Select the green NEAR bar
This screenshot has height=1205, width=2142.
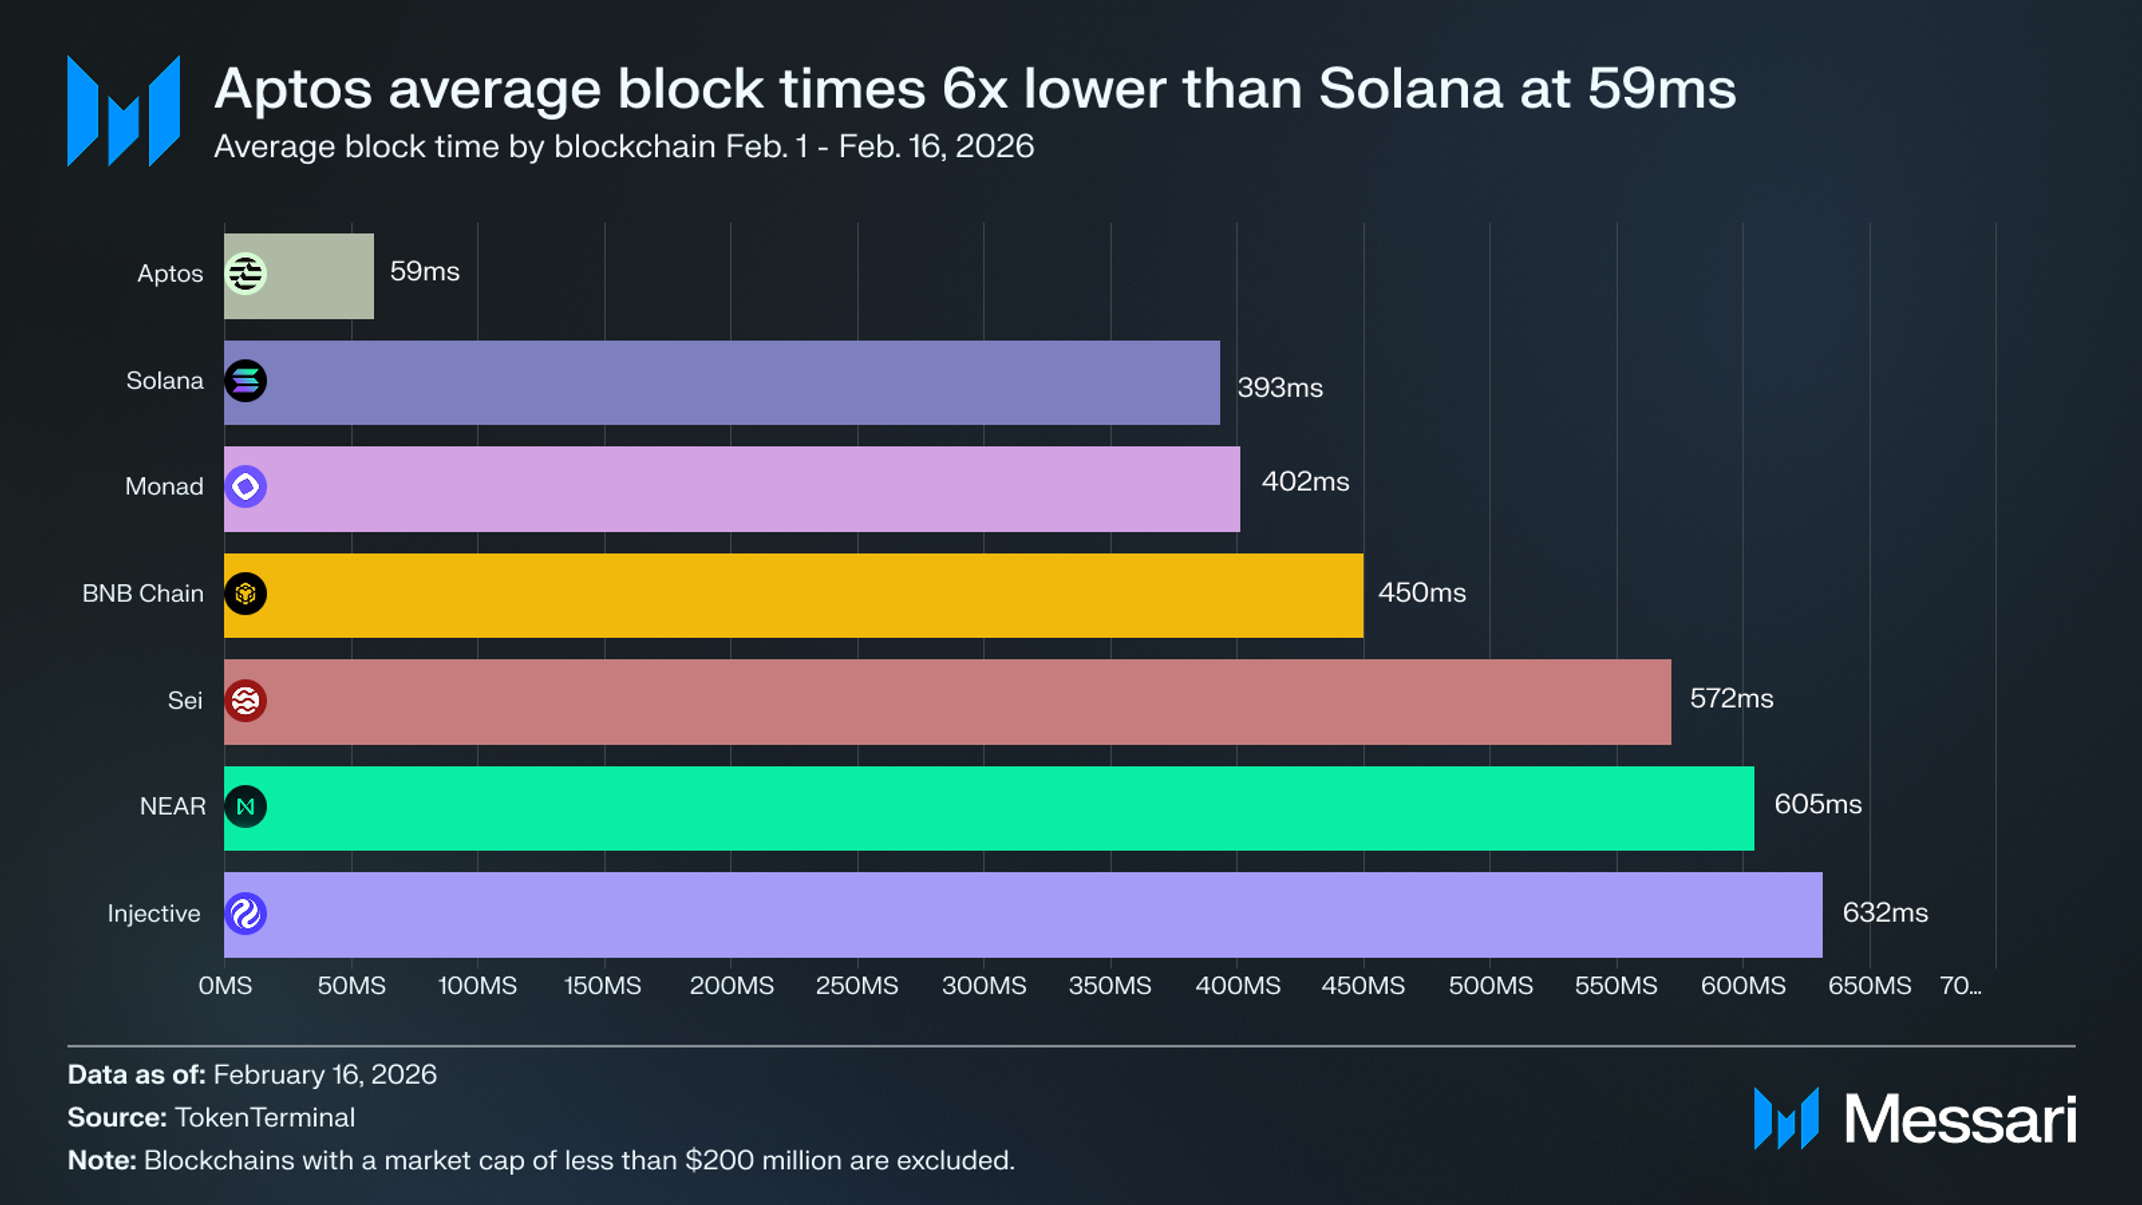point(989,808)
